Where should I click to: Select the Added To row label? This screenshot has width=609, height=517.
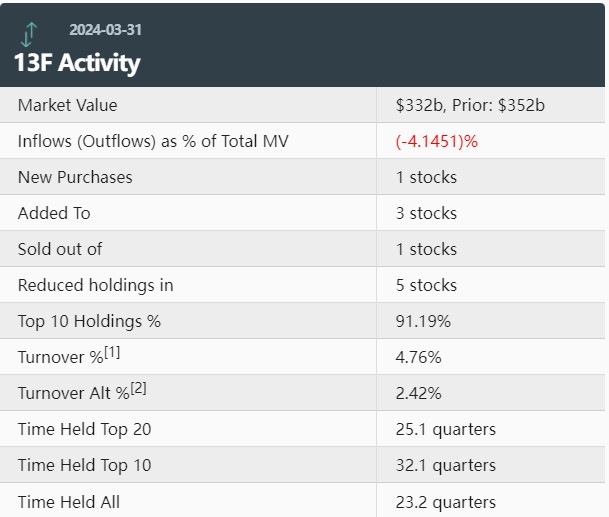pos(54,213)
